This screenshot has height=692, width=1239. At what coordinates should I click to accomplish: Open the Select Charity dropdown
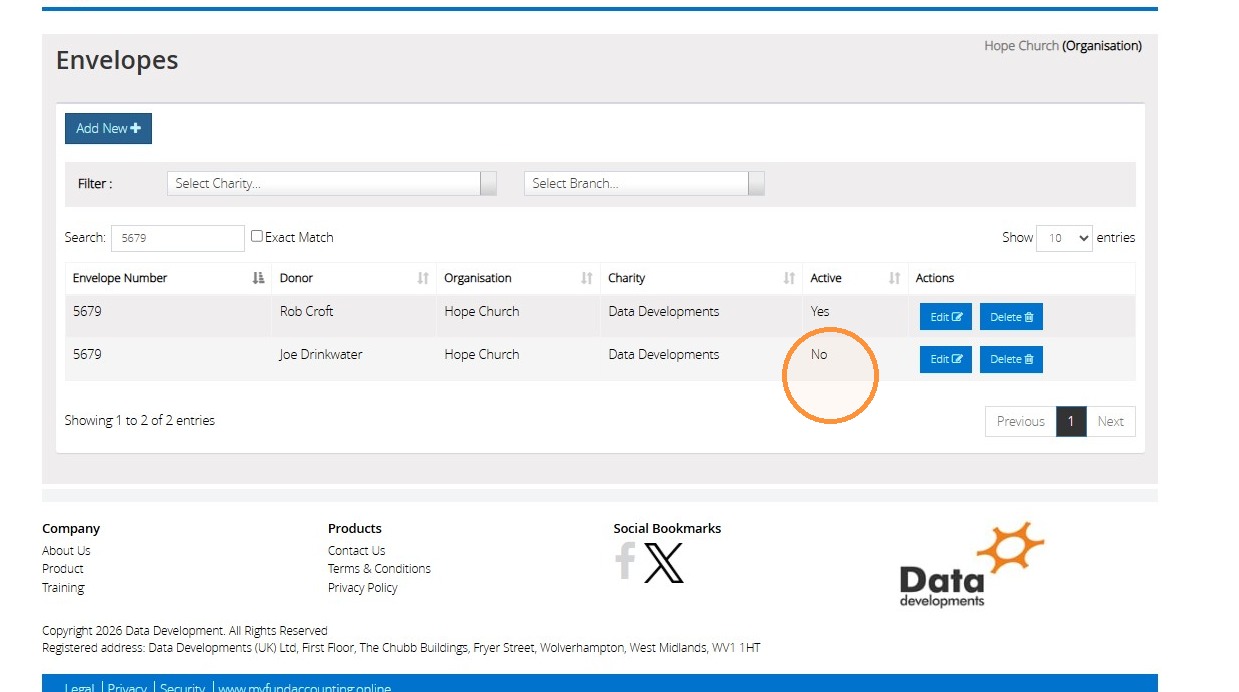pyautogui.click(x=332, y=183)
